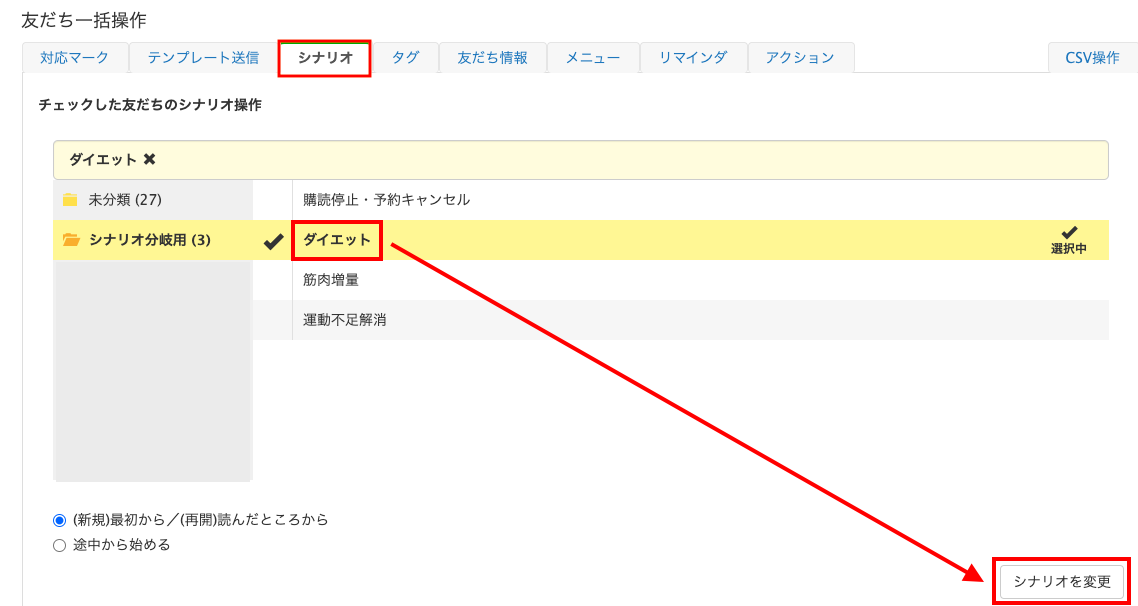Go to the タグ tab

(x=405, y=58)
